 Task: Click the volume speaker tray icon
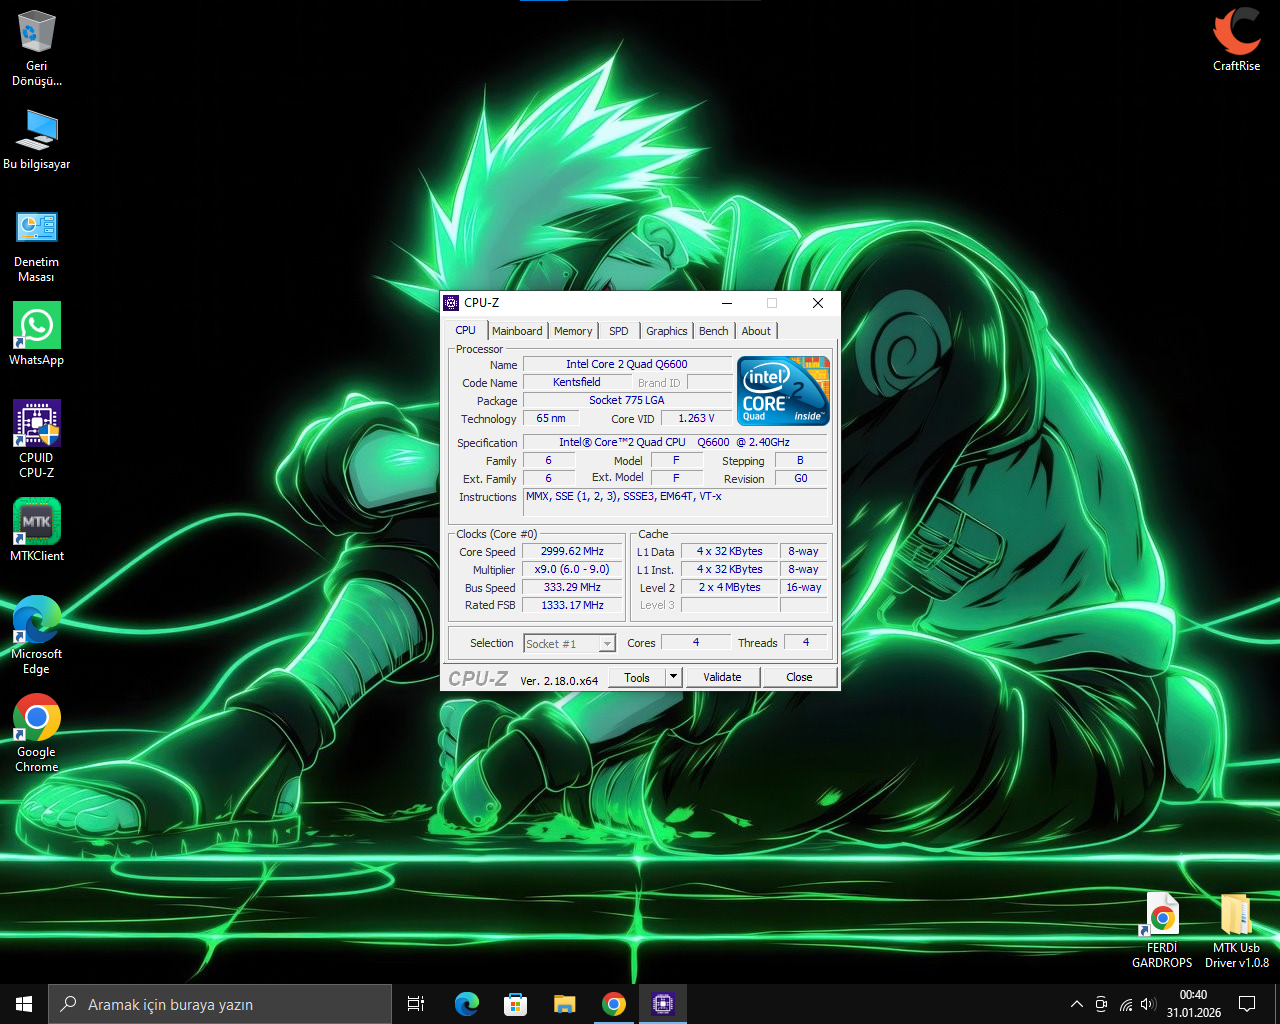[x=1148, y=1004]
